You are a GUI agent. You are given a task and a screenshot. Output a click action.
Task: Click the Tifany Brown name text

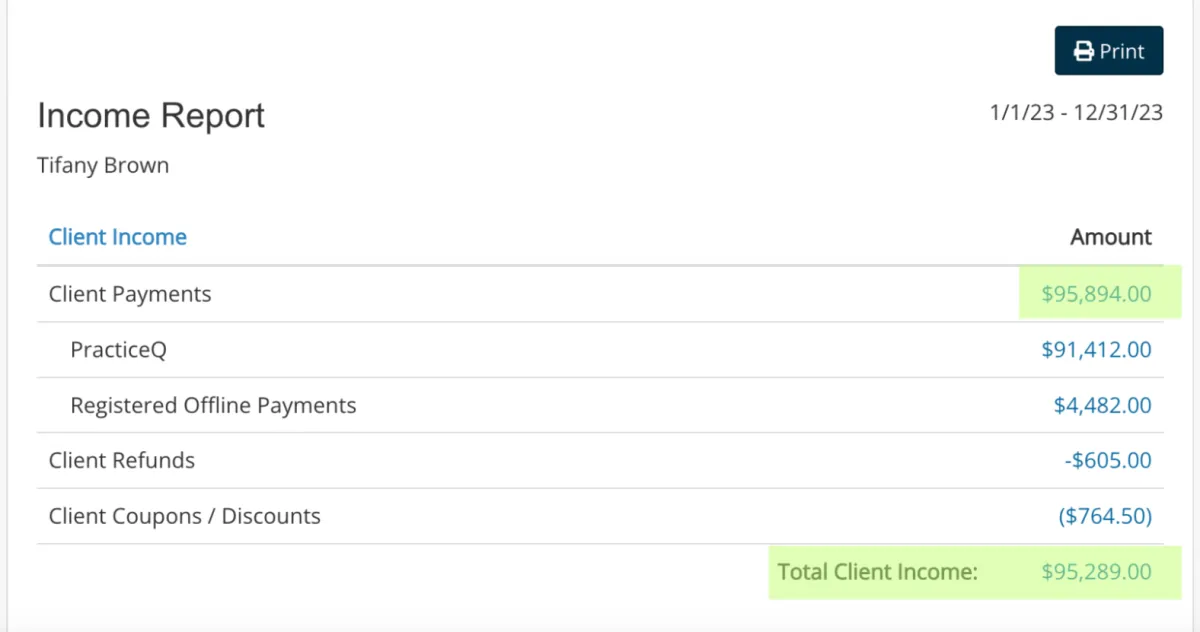point(103,165)
